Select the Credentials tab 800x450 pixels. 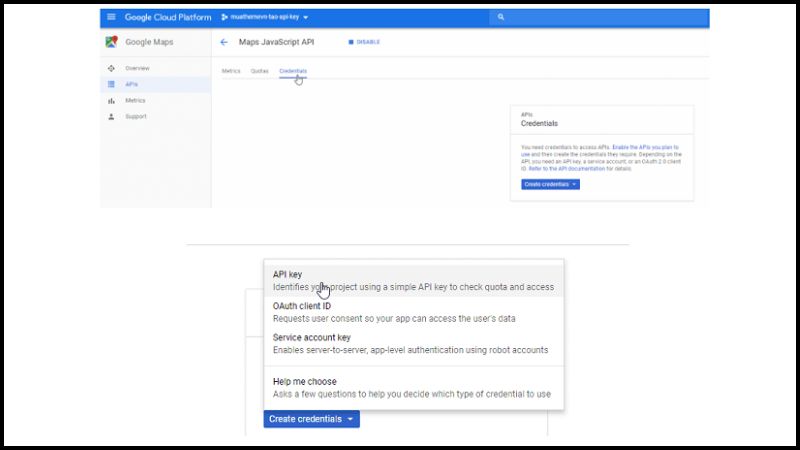point(293,71)
